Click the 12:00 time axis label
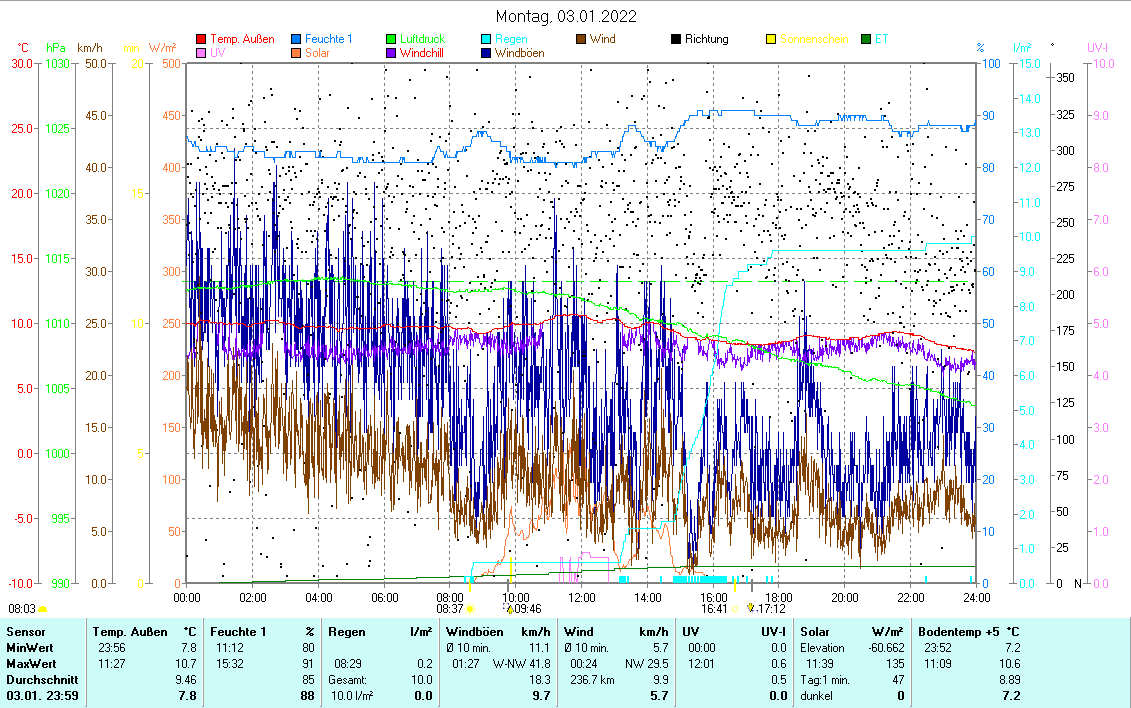This screenshot has height=708, width=1131. coord(582,597)
